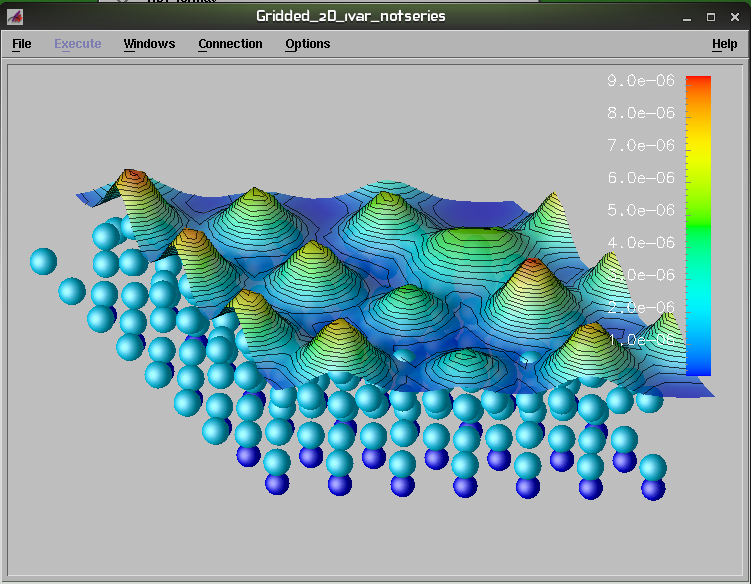This screenshot has width=751, height=584.
Task: Open the File menu
Action: click(x=22, y=44)
